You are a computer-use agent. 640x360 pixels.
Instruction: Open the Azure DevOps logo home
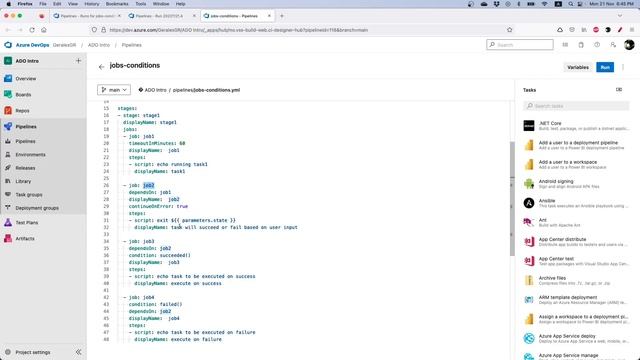(8, 45)
